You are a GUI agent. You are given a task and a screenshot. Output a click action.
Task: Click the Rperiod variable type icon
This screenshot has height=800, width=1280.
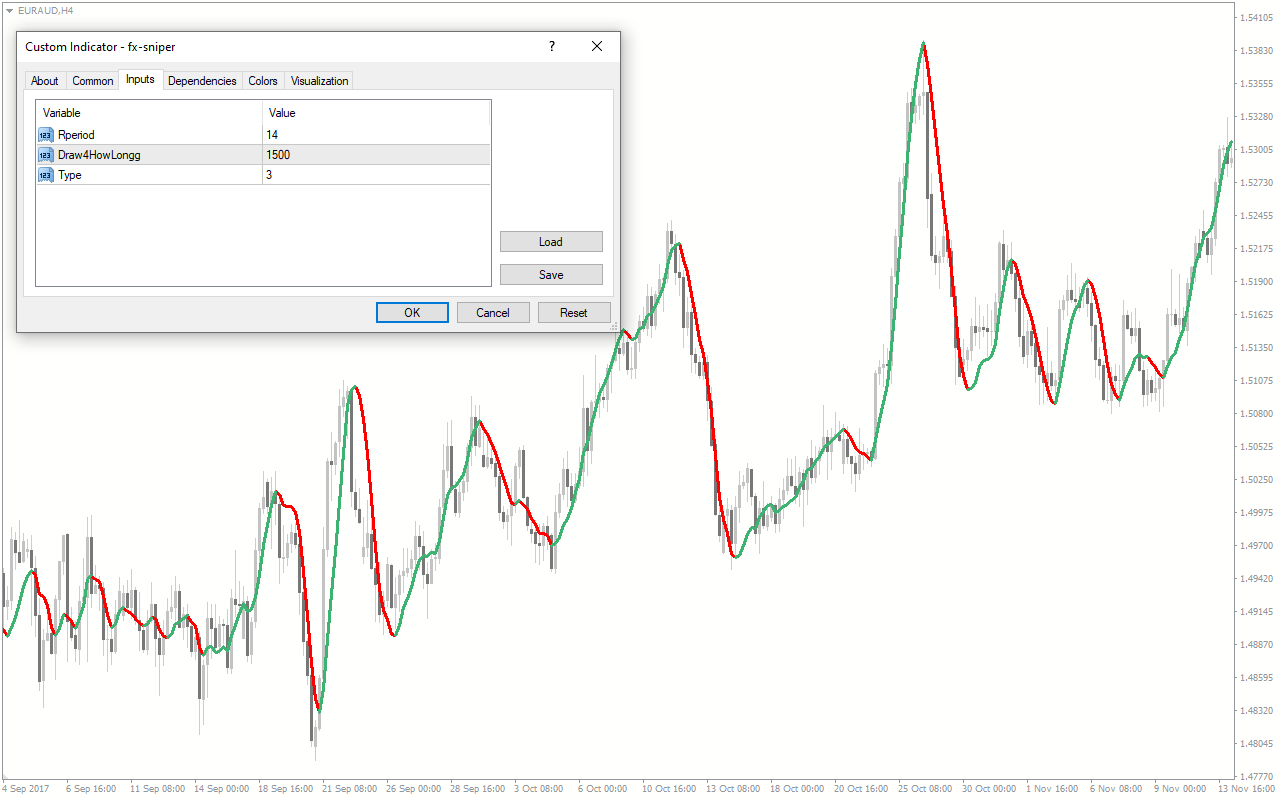coord(46,135)
